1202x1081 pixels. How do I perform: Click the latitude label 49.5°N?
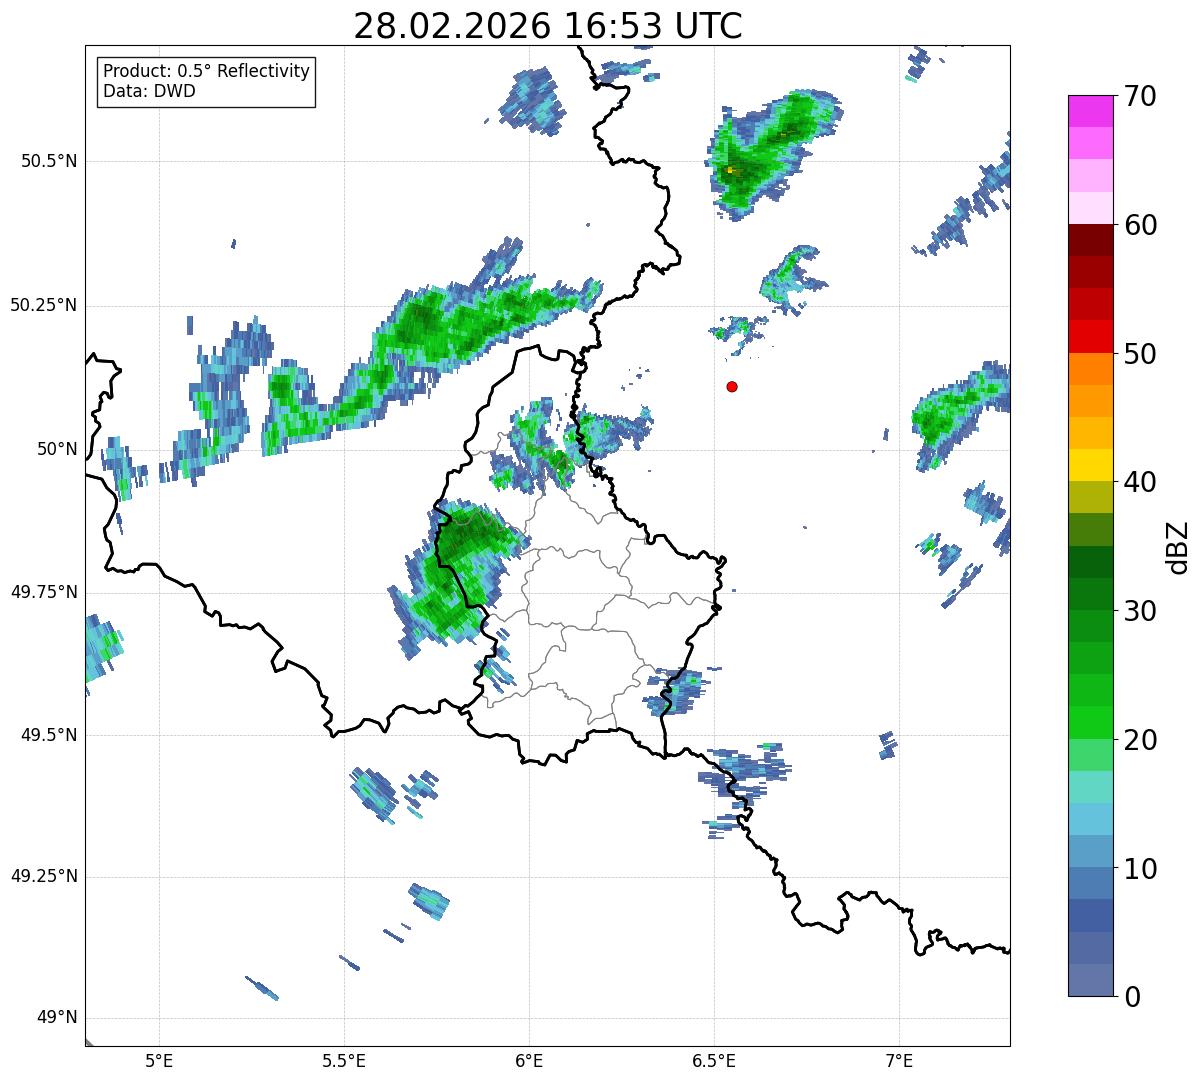(49, 735)
